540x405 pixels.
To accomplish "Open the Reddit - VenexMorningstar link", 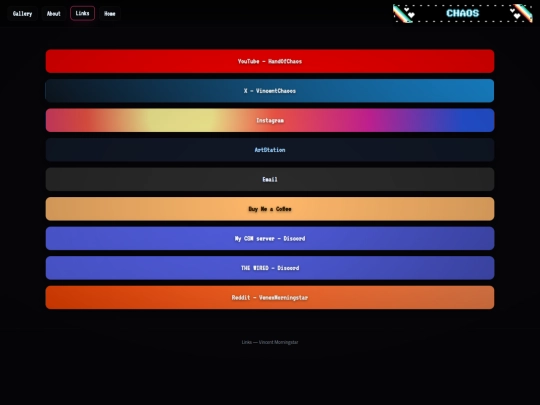I will [x=270, y=298].
